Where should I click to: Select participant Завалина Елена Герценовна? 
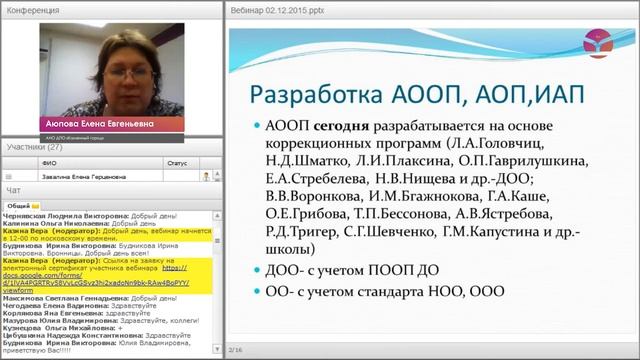click(84, 177)
